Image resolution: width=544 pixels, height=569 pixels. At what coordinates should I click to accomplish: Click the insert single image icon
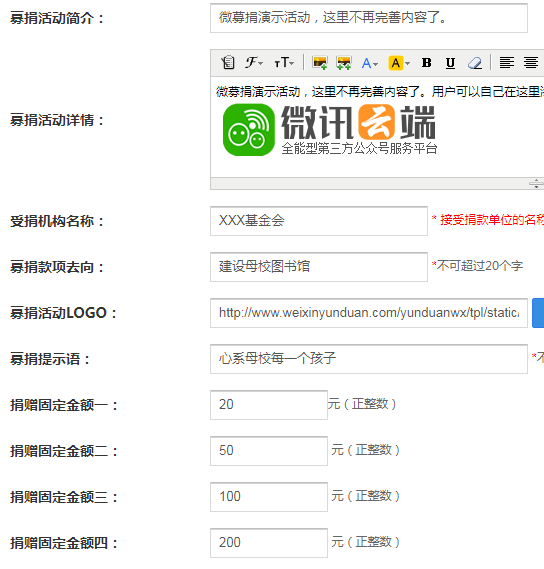click(320, 63)
